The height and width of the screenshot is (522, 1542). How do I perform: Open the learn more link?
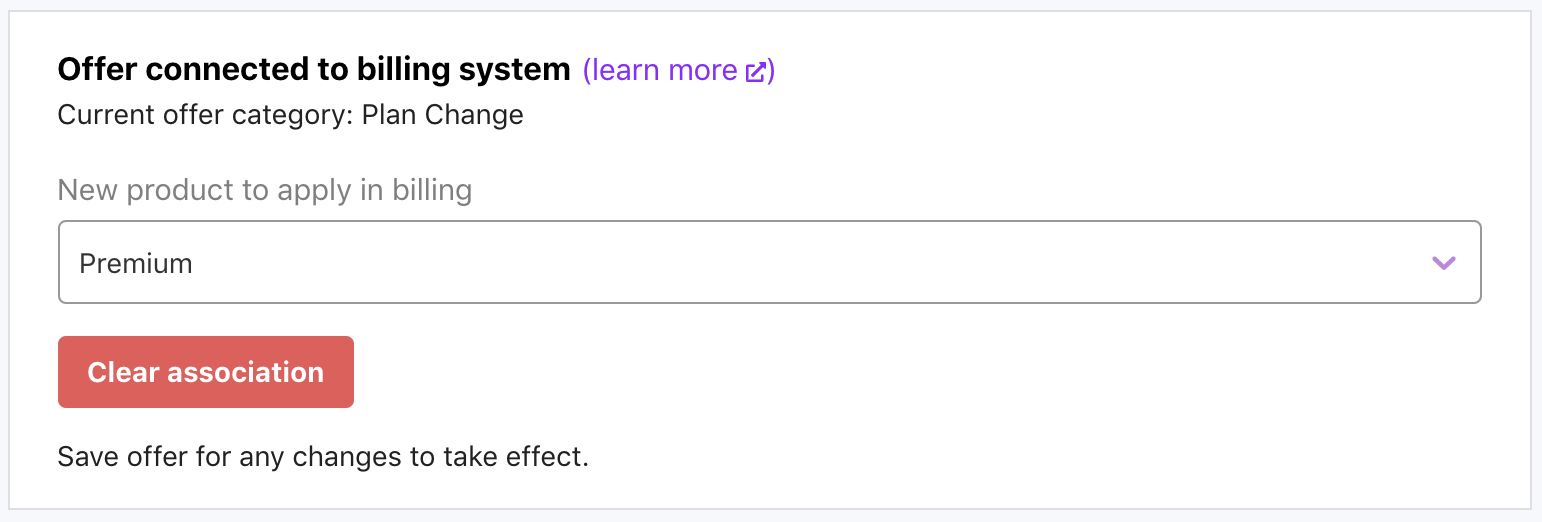pos(660,70)
